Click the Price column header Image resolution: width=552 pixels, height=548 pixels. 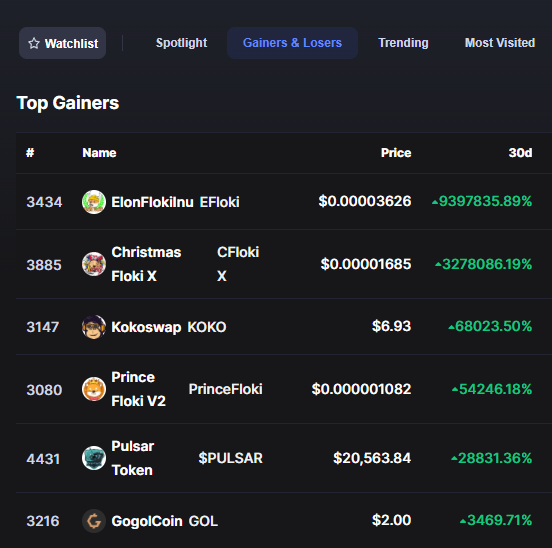click(396, 153)
